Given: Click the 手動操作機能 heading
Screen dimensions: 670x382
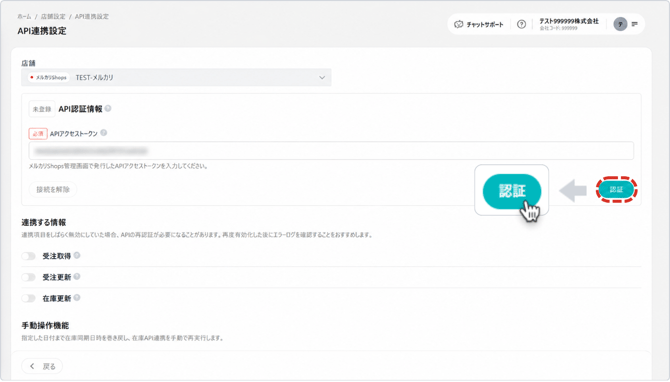Looking at the screenshot, I should (45, 326).
